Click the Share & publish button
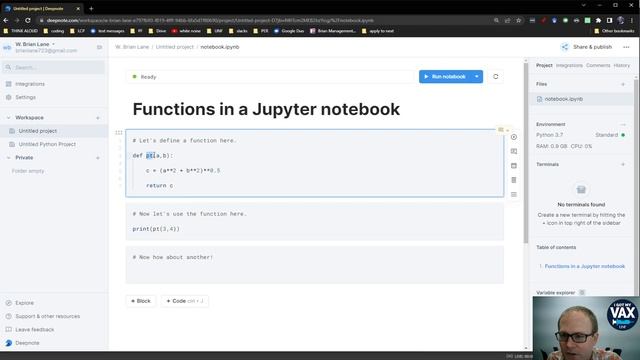 pos(587,47)
